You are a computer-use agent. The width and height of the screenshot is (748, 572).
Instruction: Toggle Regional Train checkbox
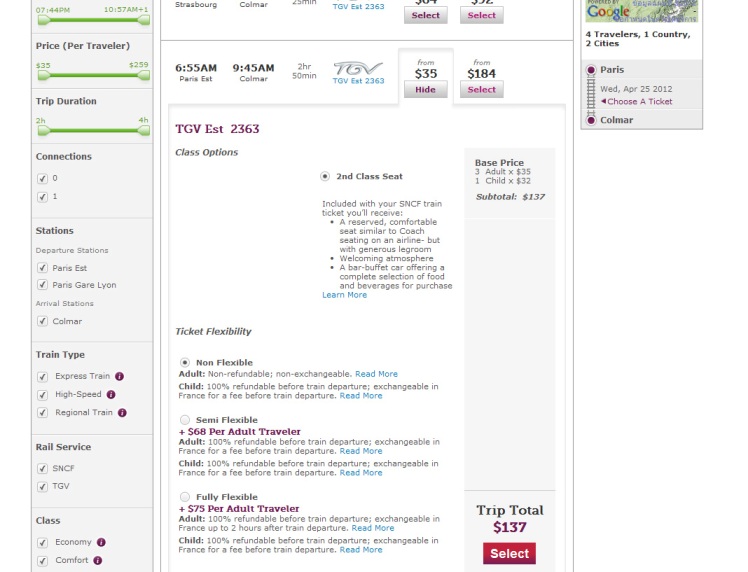click(42, 413)
